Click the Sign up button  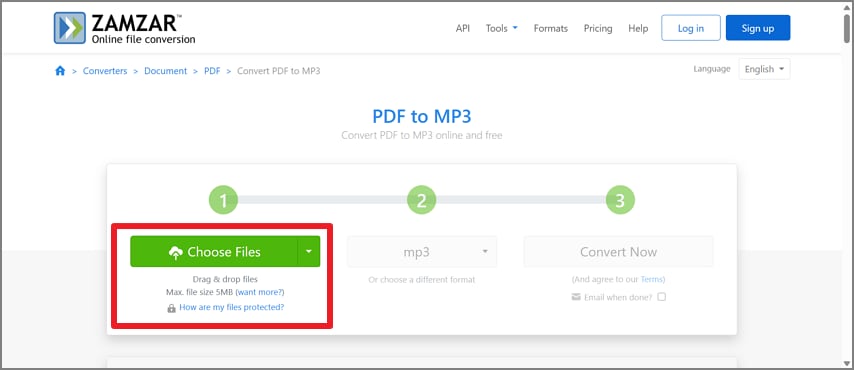click(x=758, y=28)
